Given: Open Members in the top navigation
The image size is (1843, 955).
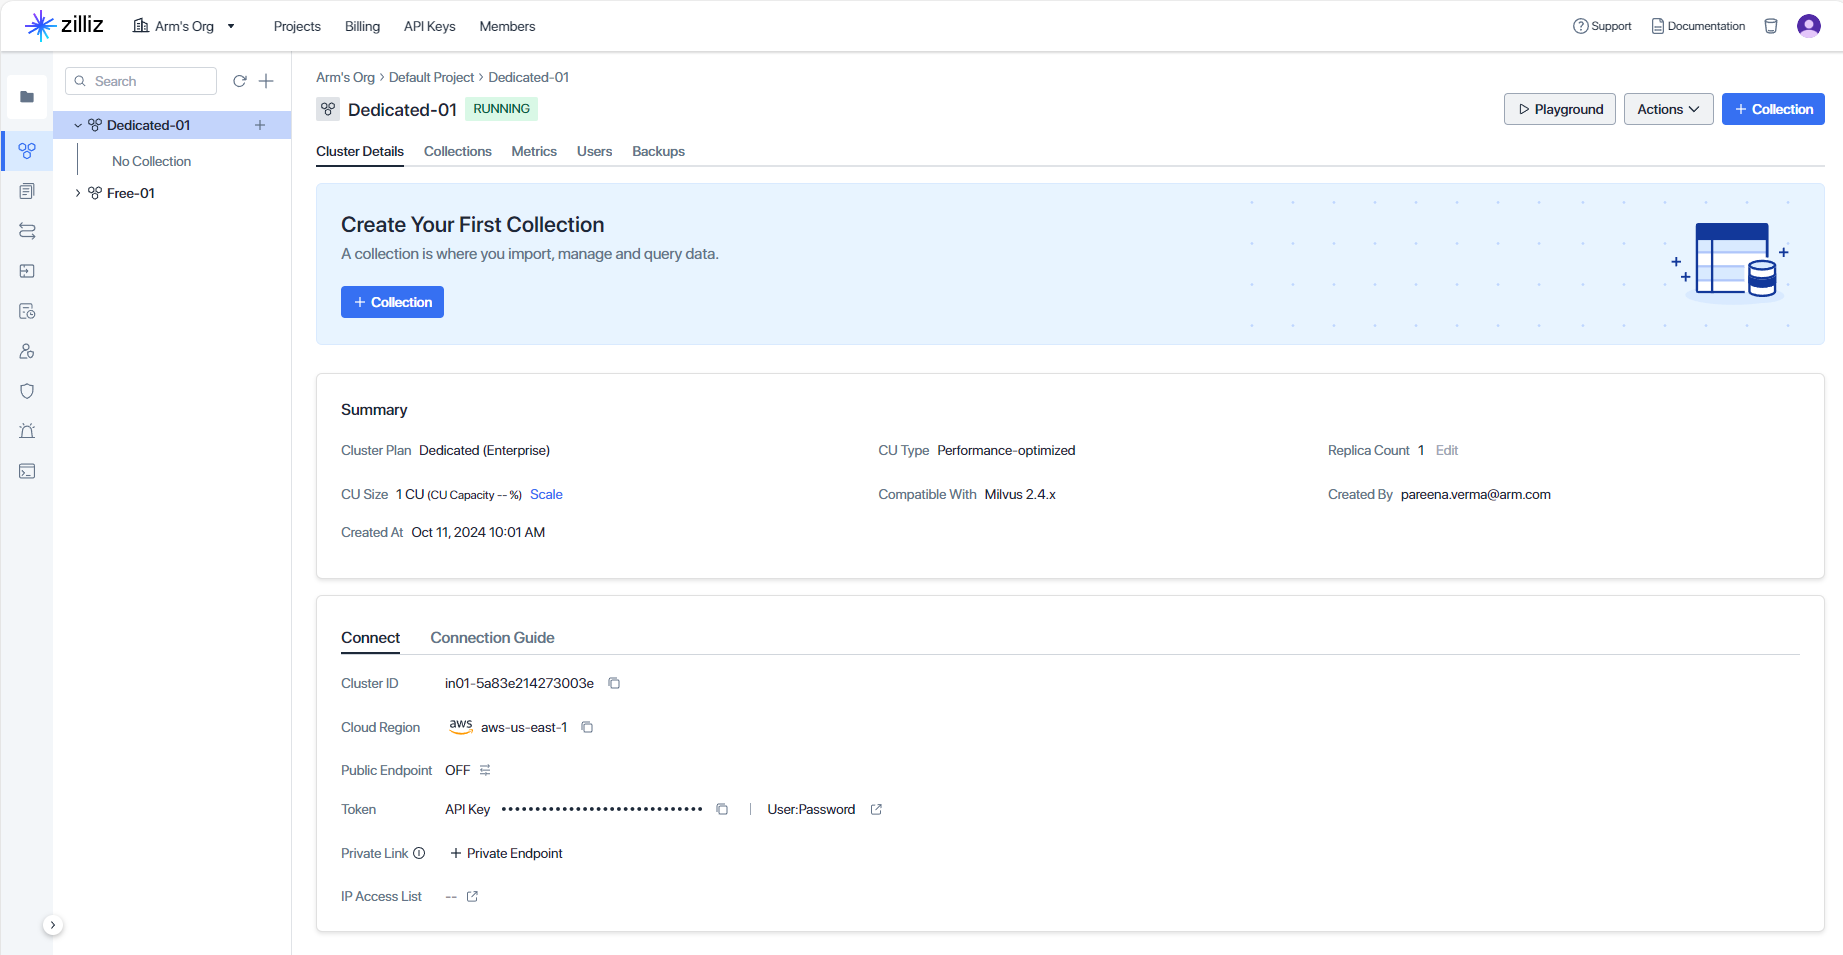Looking at the screenshot, I should (x=507, y=26).
